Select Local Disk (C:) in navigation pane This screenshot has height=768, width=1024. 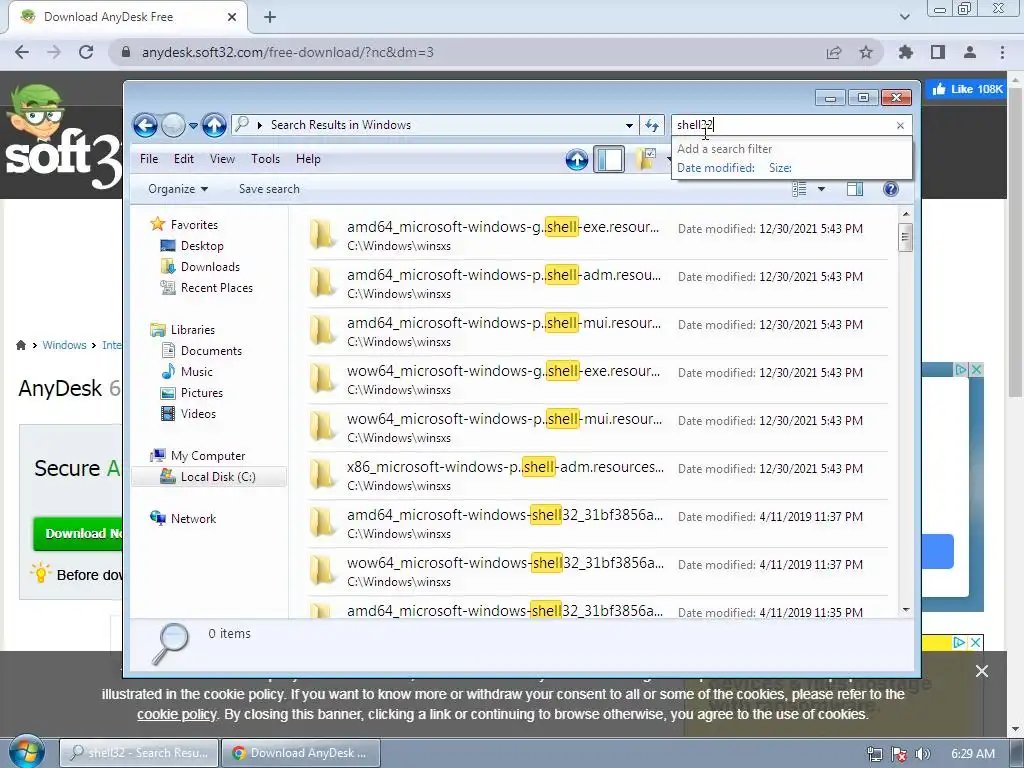(x=209, y=477)
